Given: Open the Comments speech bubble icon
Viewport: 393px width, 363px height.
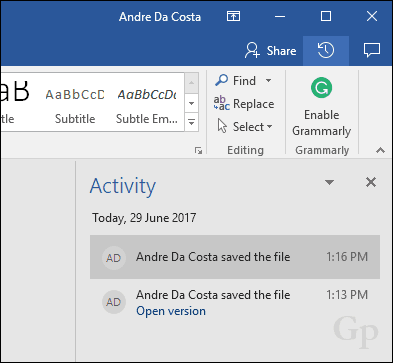Looking at the screenshot, I should [371, 51].
